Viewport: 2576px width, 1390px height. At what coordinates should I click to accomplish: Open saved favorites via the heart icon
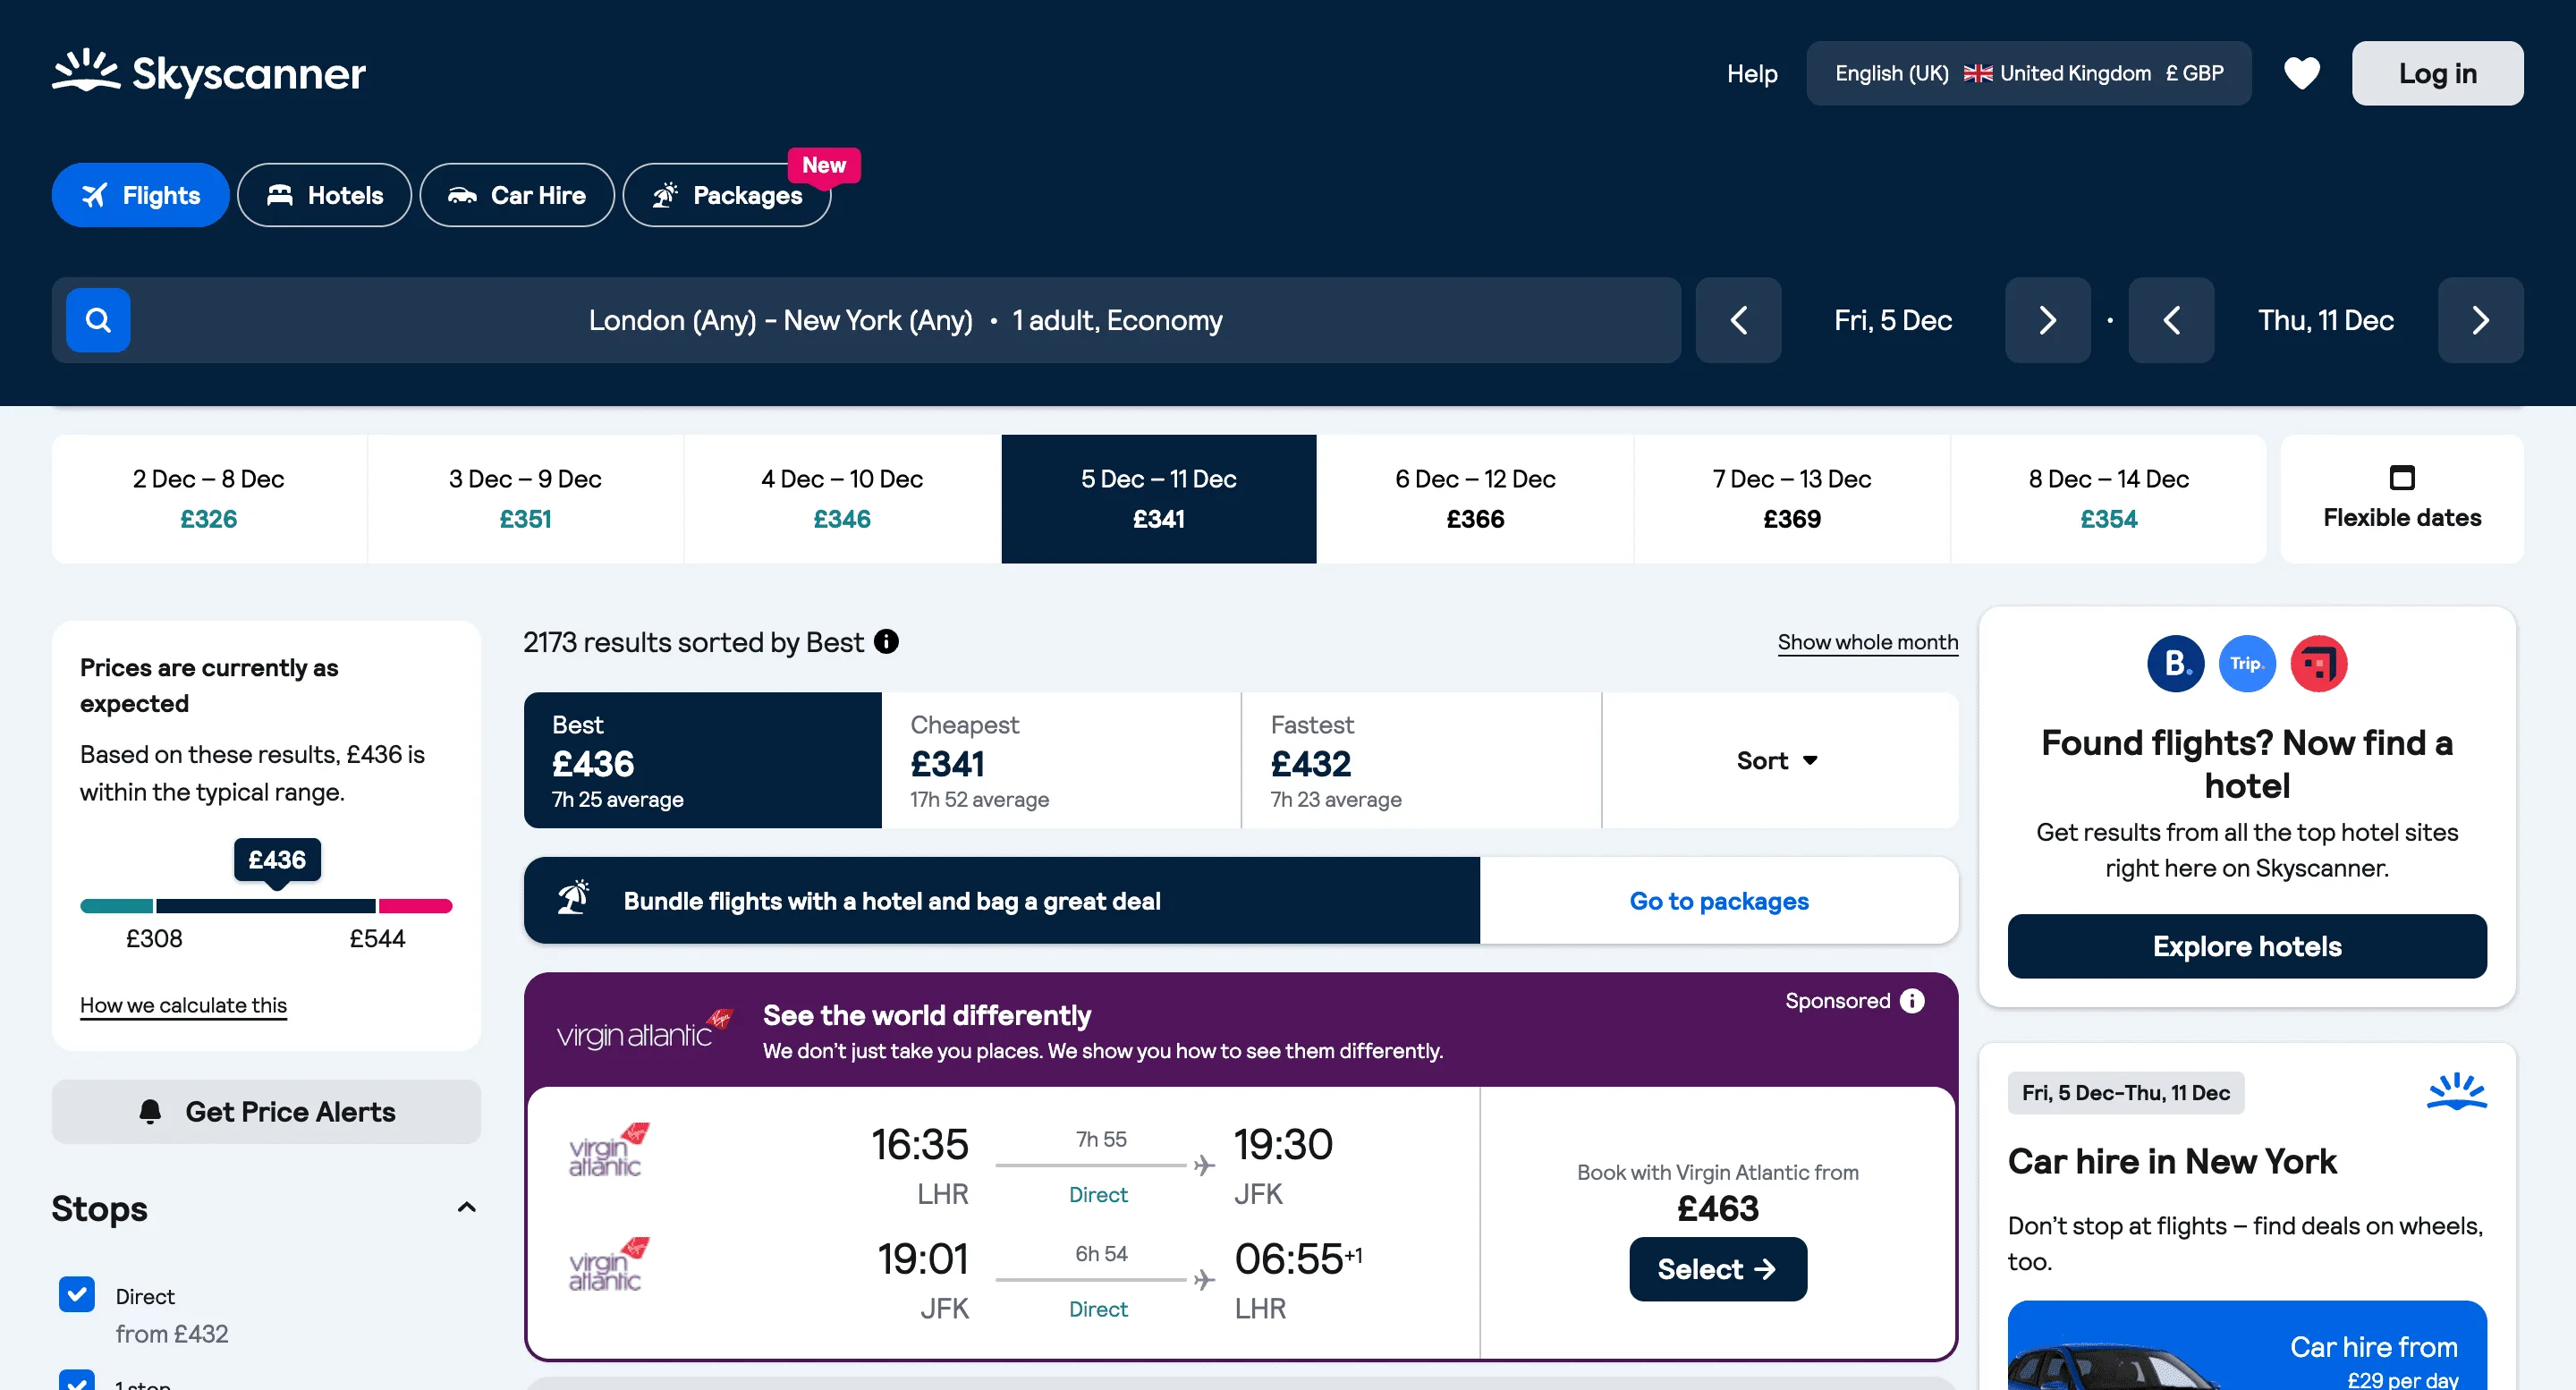(2302, 72)
